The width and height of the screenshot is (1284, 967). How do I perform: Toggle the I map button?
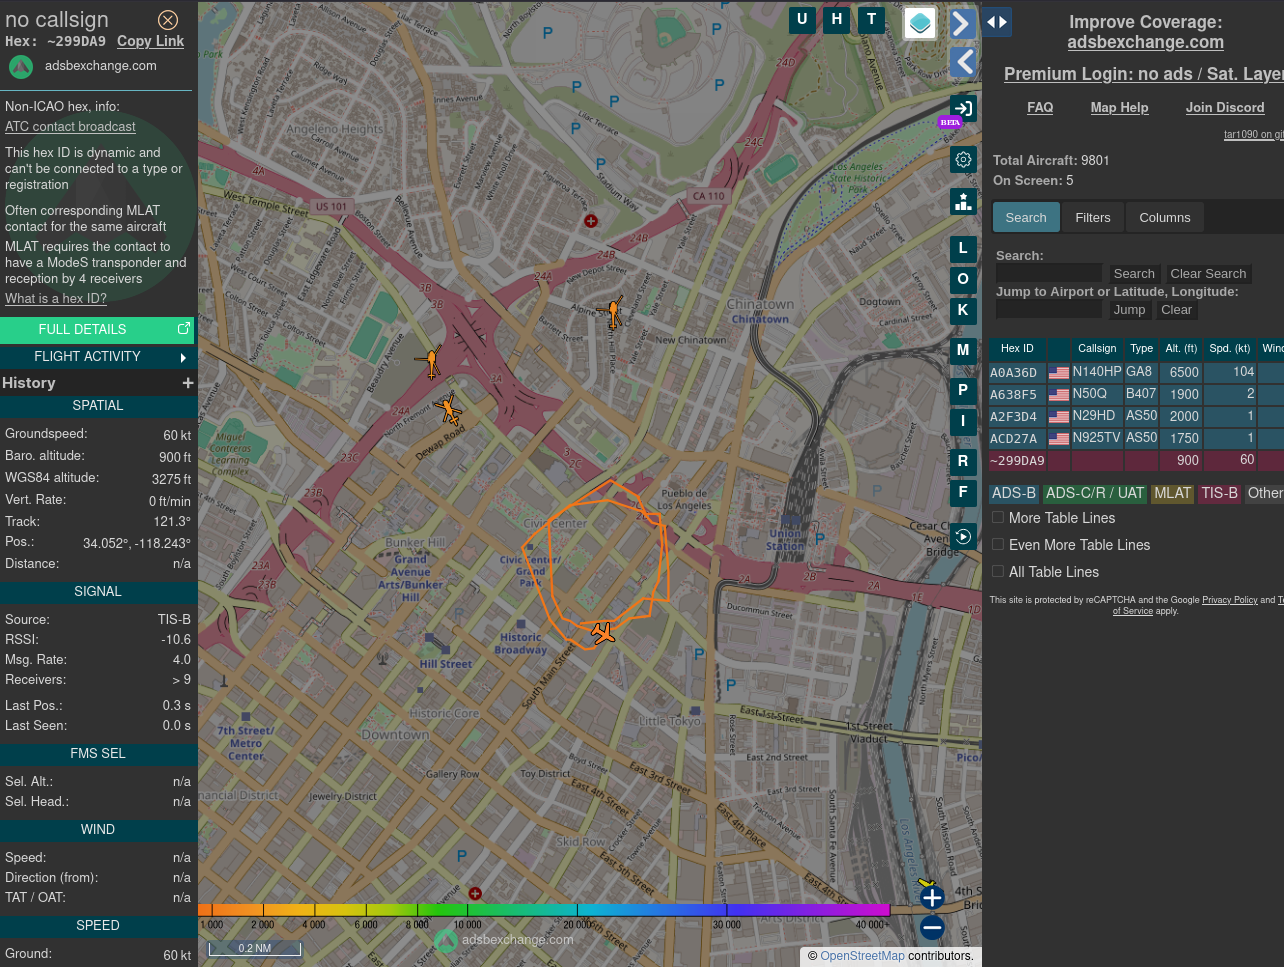click(963, 422)
